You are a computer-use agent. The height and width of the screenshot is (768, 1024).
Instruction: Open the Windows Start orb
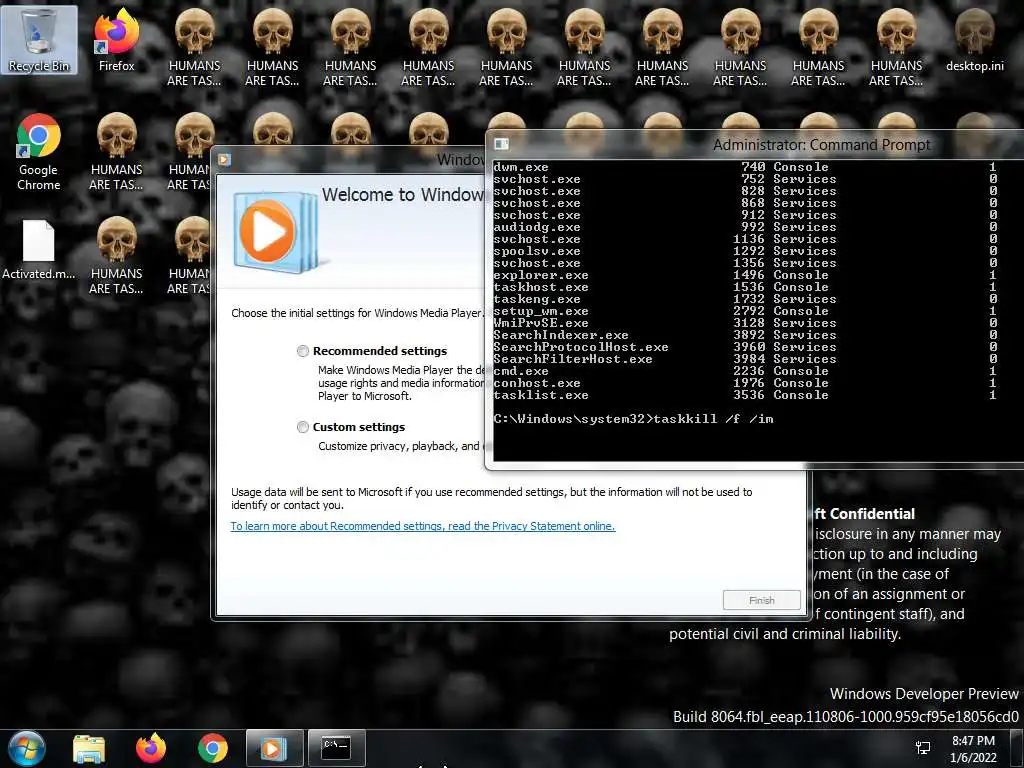click(26, 748)
